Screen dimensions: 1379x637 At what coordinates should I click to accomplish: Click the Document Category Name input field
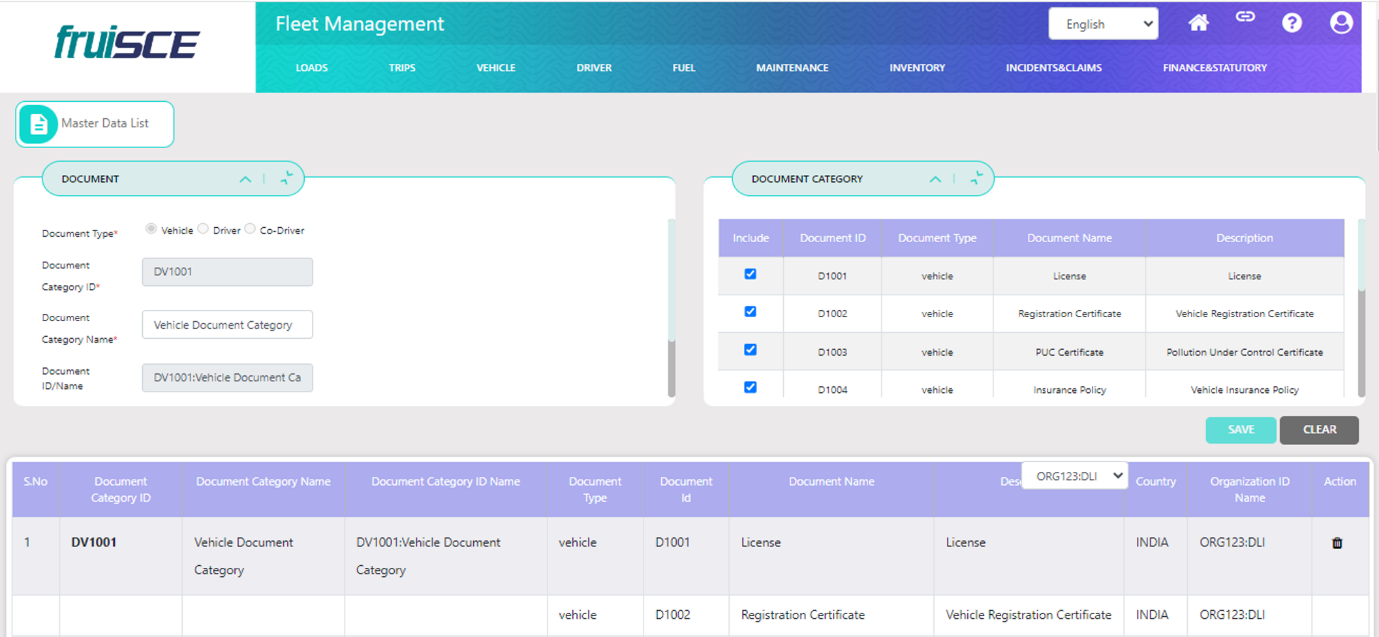click(227, 325)
